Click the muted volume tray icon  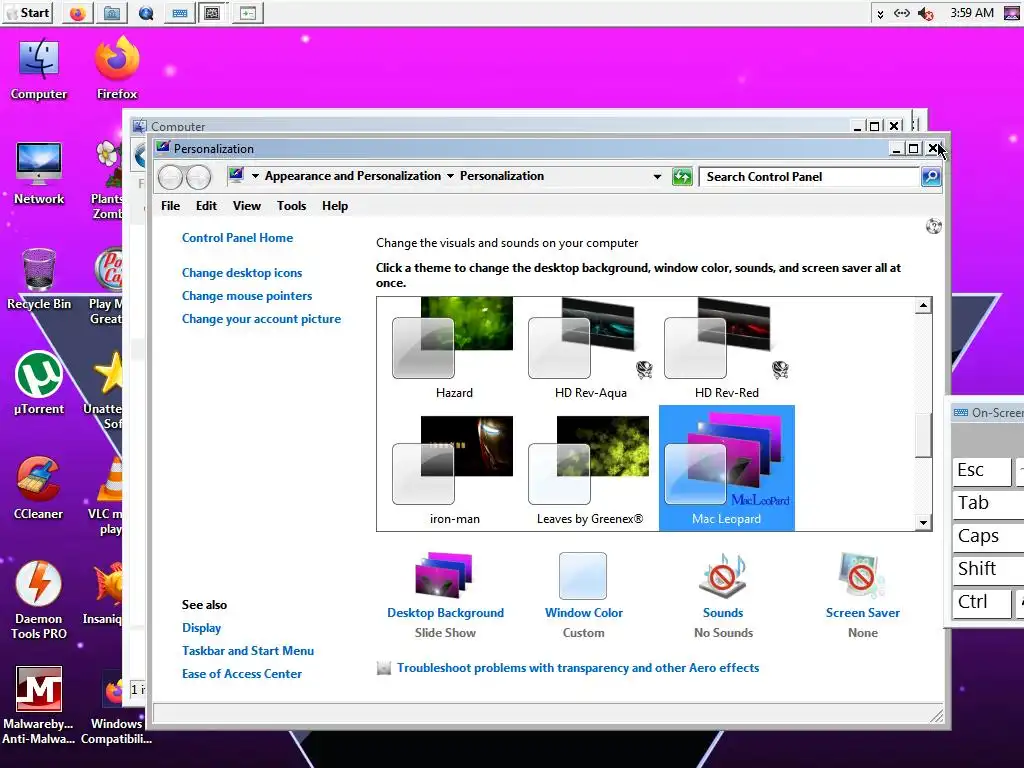925,13
